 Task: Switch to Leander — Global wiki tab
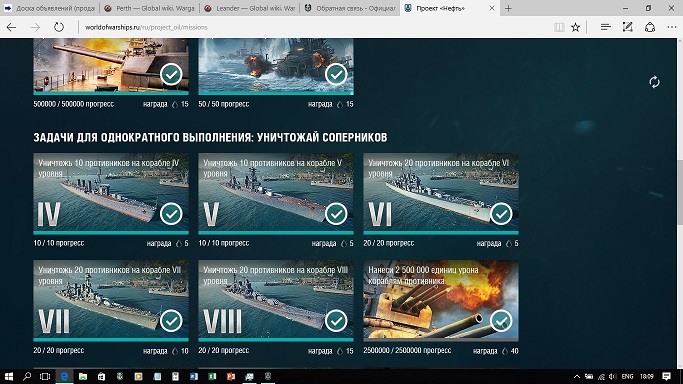(x=250, y=8)
